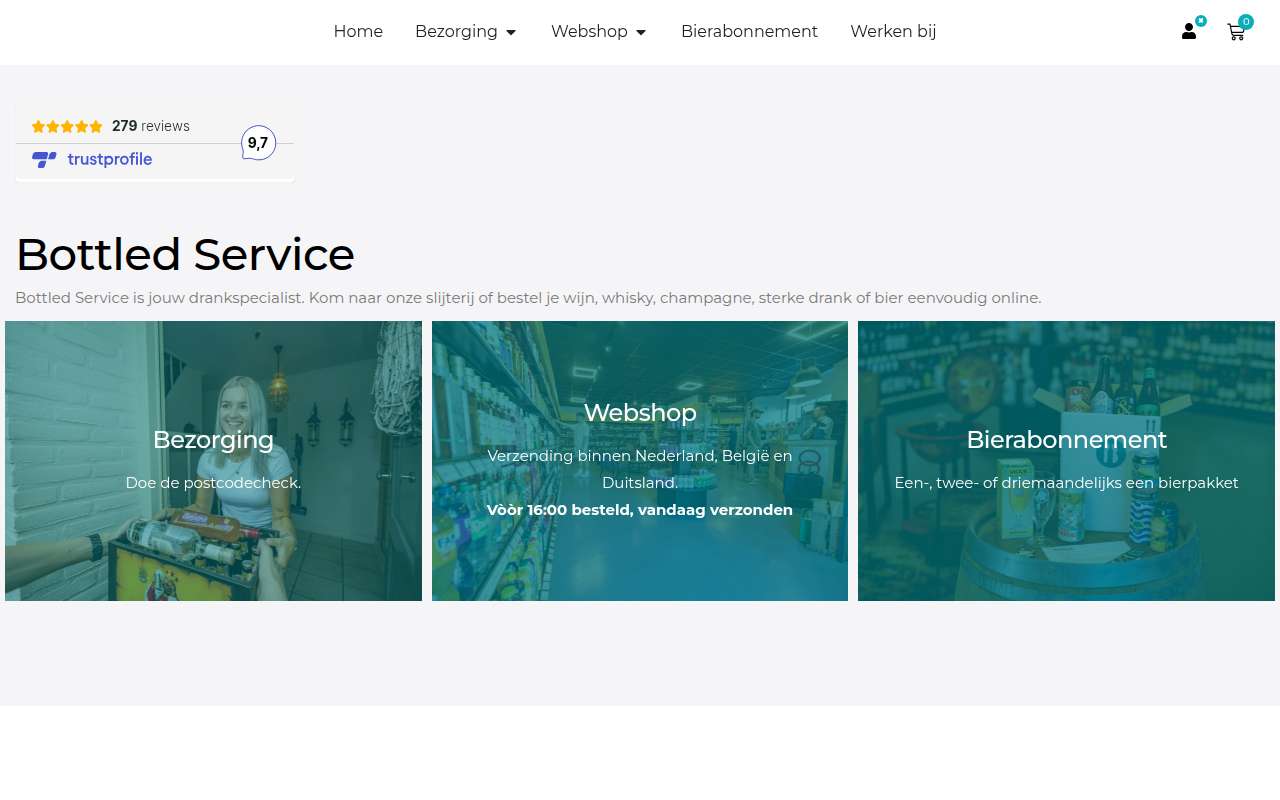Open the user account icon
This screenshot has height=800, width=1280.
click(x=1189, y=31)
